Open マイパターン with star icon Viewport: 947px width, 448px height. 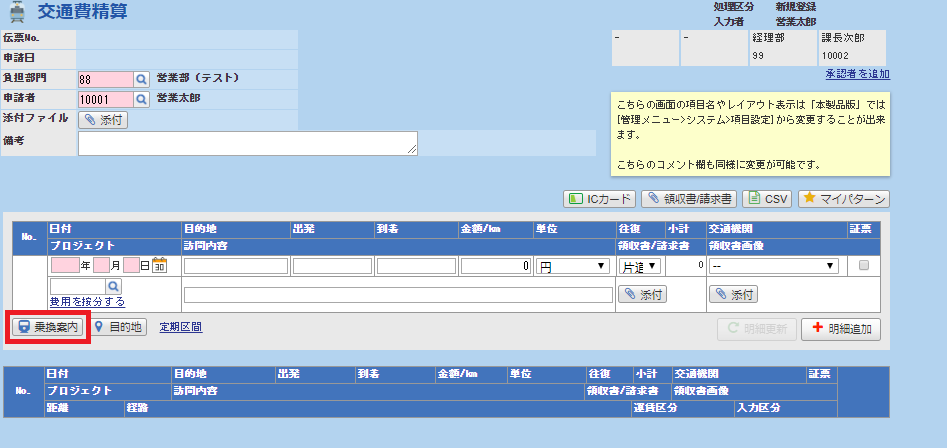[x=844, y=199]
